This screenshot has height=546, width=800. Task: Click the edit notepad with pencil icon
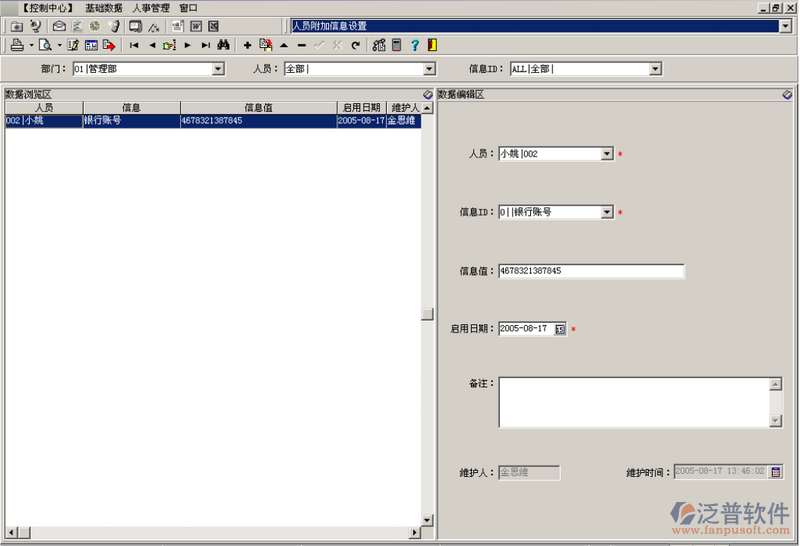[x=73, y=45]
